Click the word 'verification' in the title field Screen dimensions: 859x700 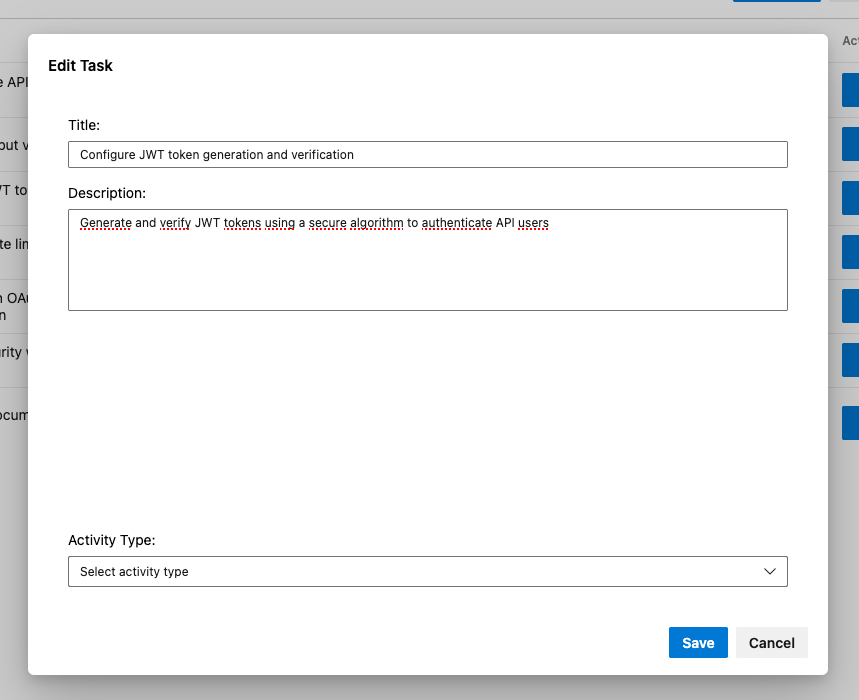pos(321,155)
